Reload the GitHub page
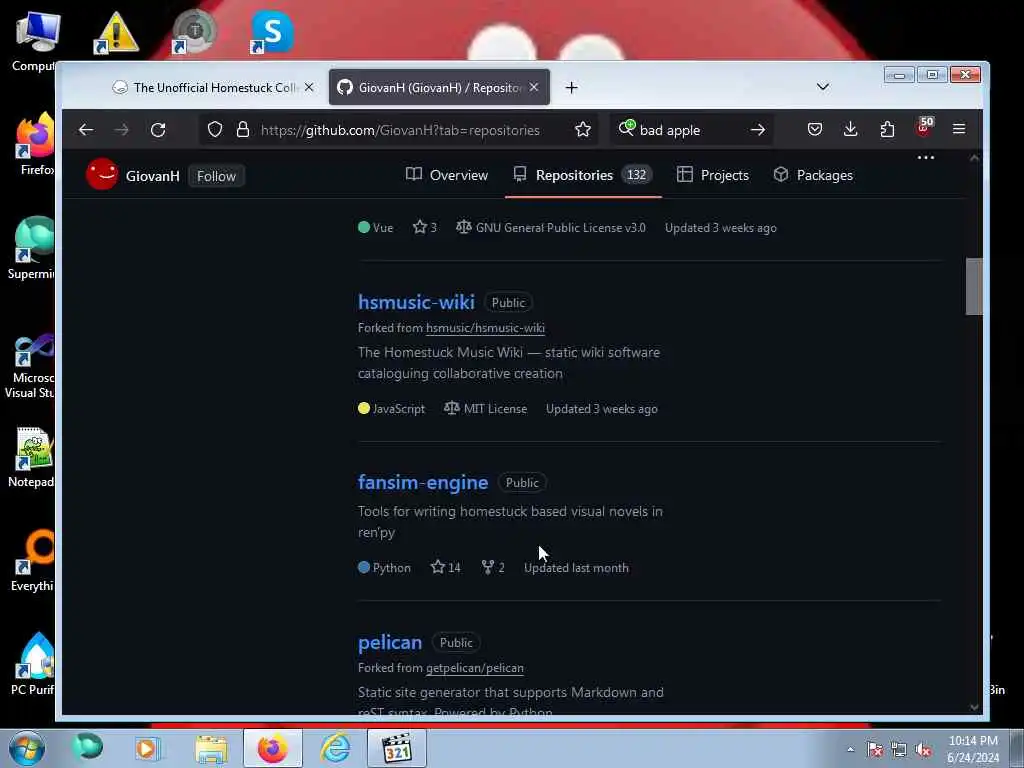 (x=158, y=130)
